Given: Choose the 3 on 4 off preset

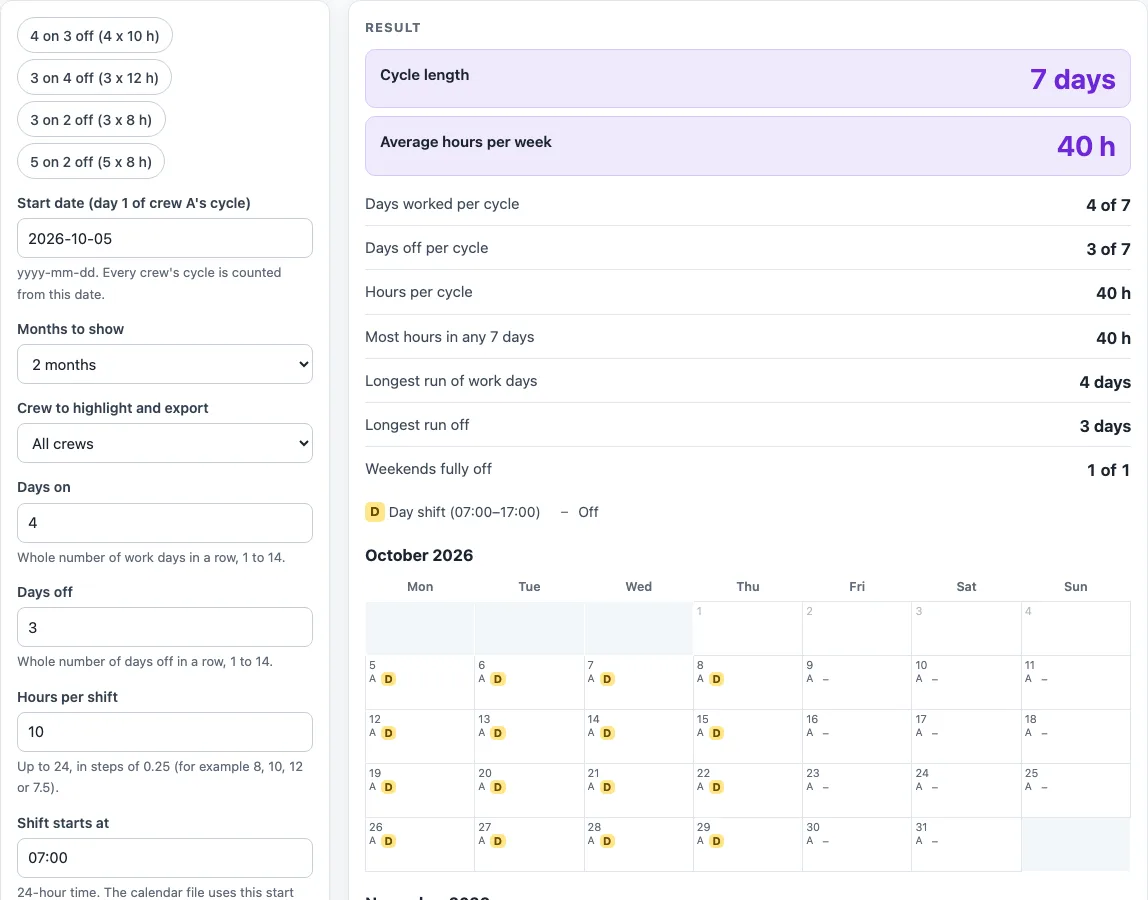Looking at the screenshot, I should click(x=94, y=78).
